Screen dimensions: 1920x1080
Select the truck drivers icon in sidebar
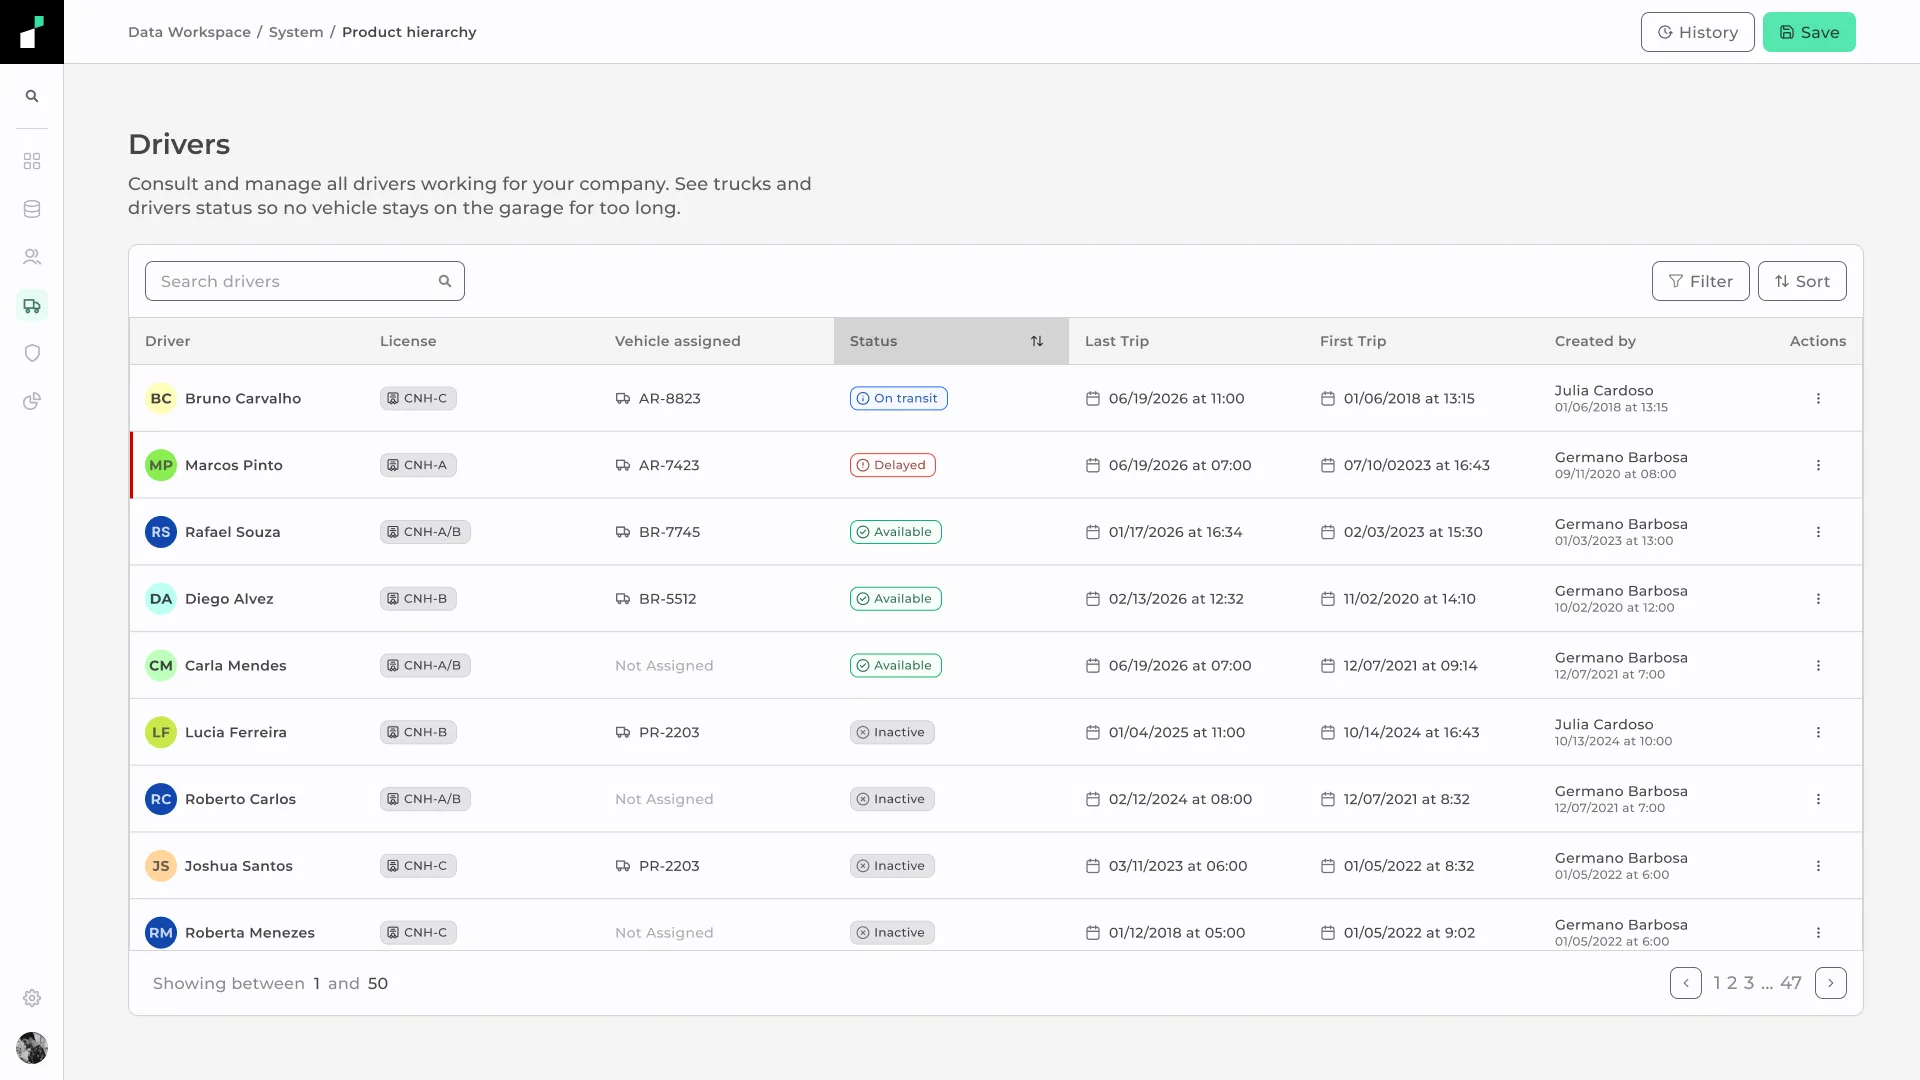coord(32,305)
